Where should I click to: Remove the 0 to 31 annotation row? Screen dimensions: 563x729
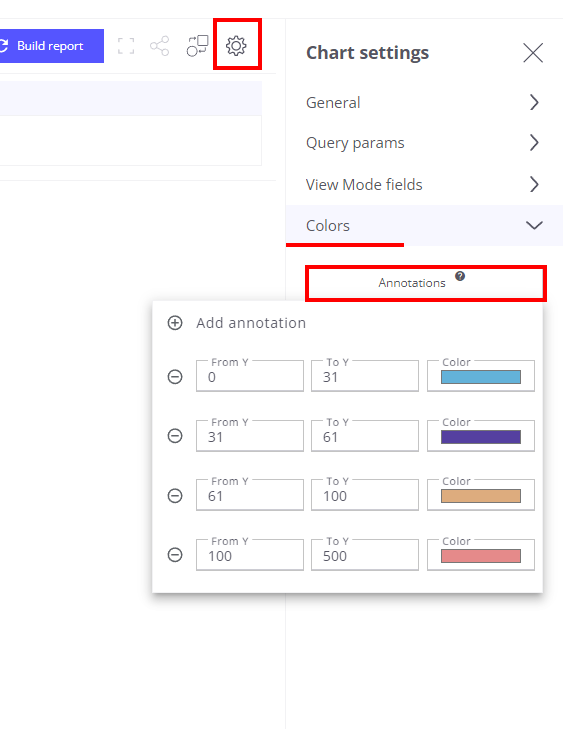click(175, 377)
